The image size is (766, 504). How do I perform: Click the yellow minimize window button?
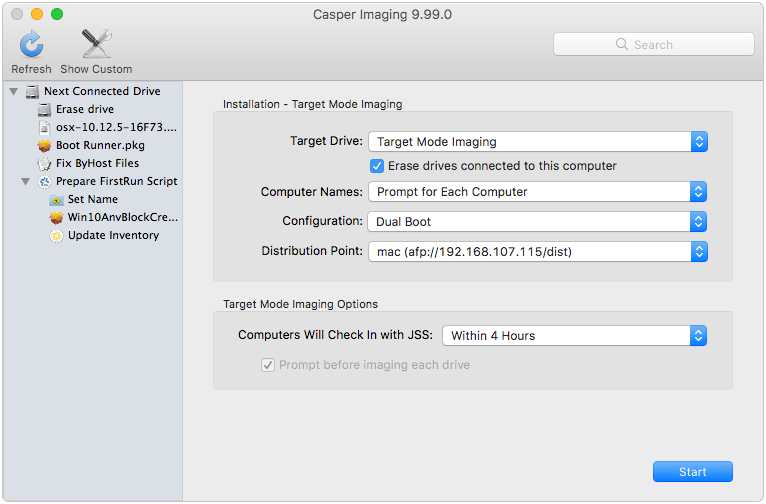37,14
